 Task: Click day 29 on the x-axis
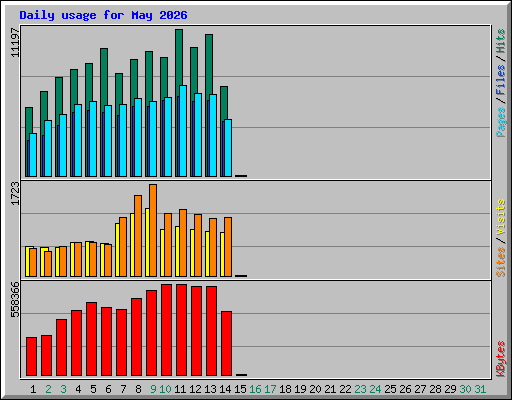pyautogui.click(x=450, y=389)
